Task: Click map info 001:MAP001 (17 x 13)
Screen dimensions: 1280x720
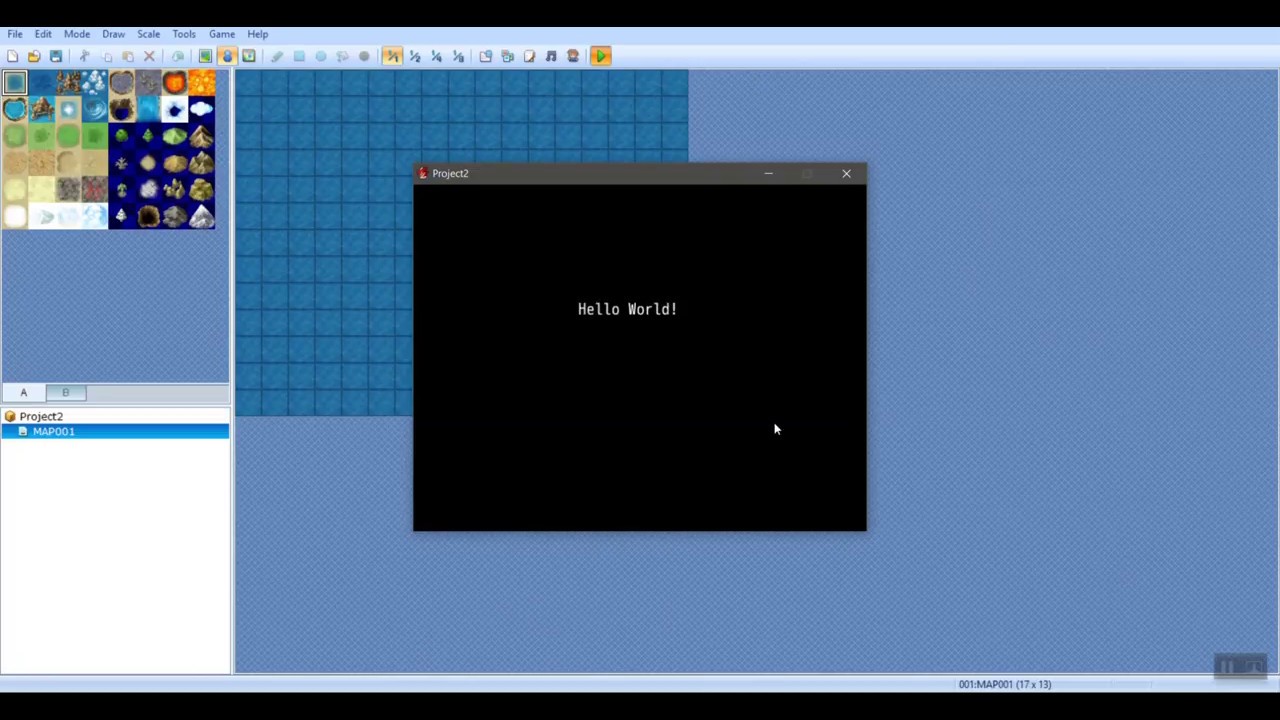Action: click(1005, 684)
